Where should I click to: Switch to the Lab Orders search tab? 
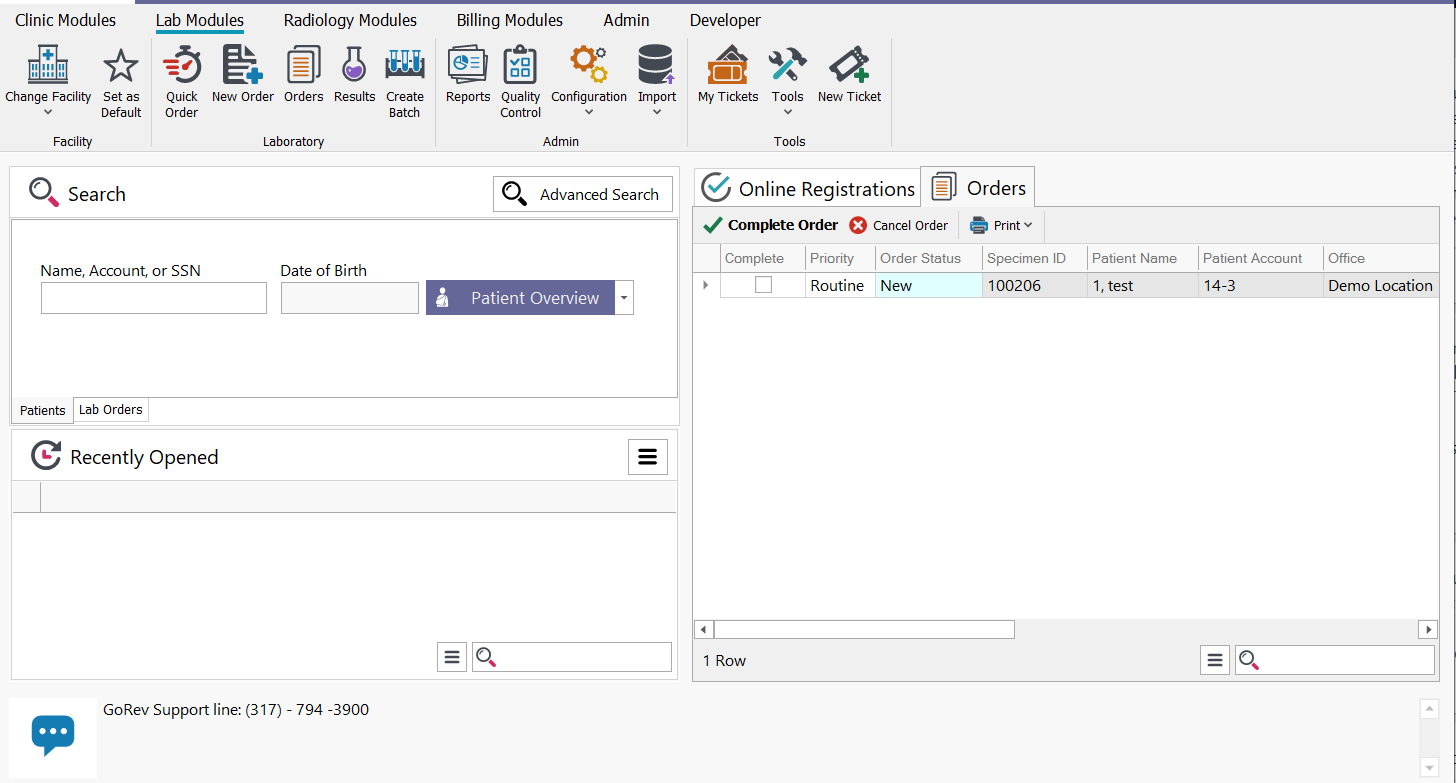[x=111, y=409]
